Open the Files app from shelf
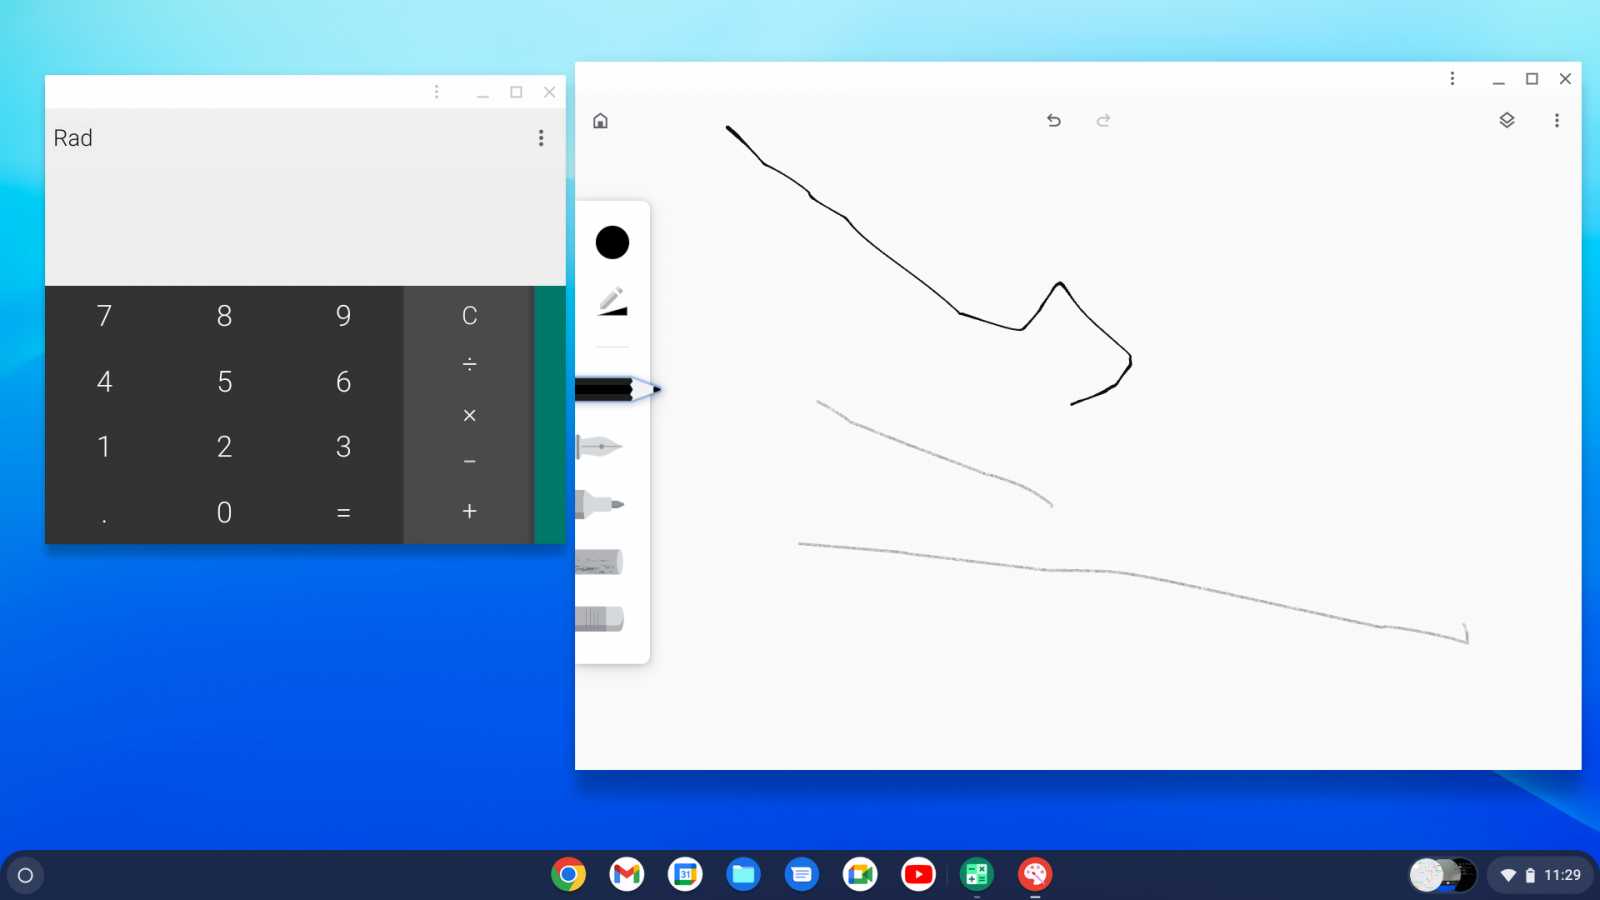This screenshot has height=900, width=1600. (x=743, y=875)
